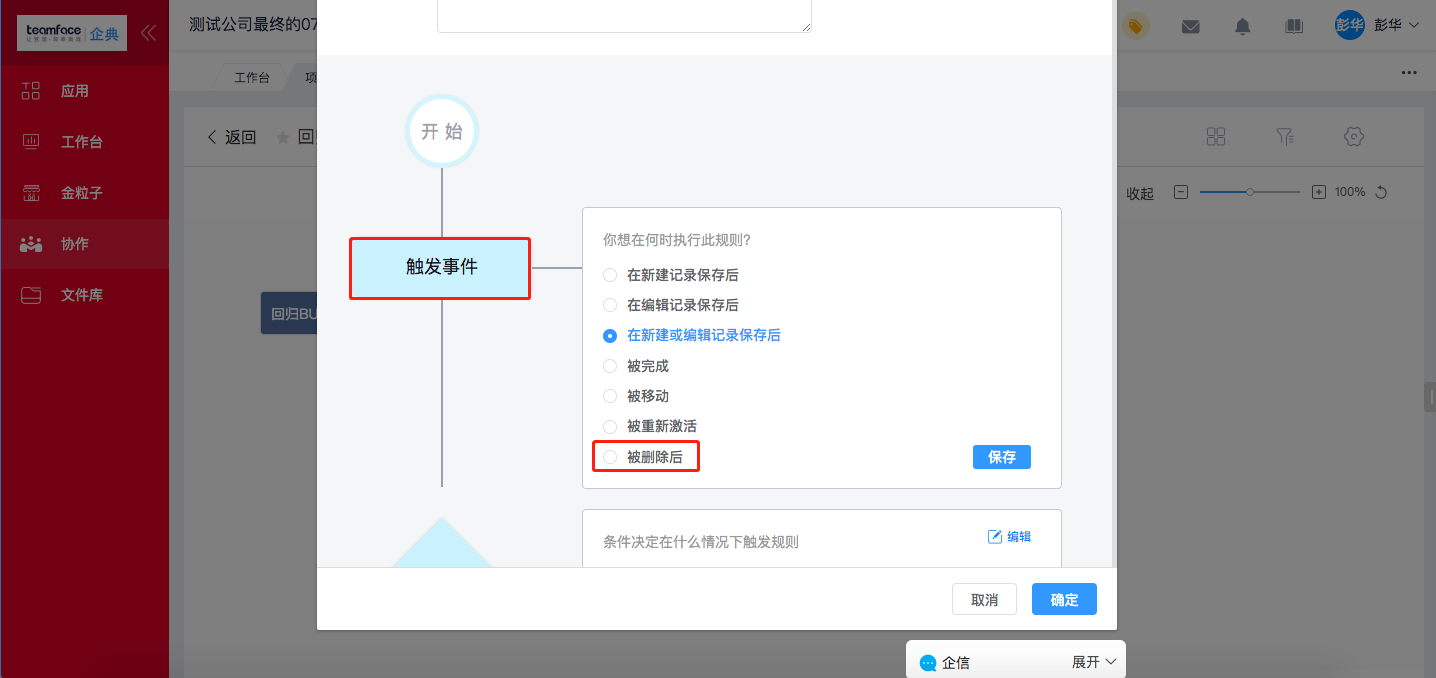The width and height of the screenshot is (1436, 678).
Task: Open the help book icon
Action: coord(1294,27)
